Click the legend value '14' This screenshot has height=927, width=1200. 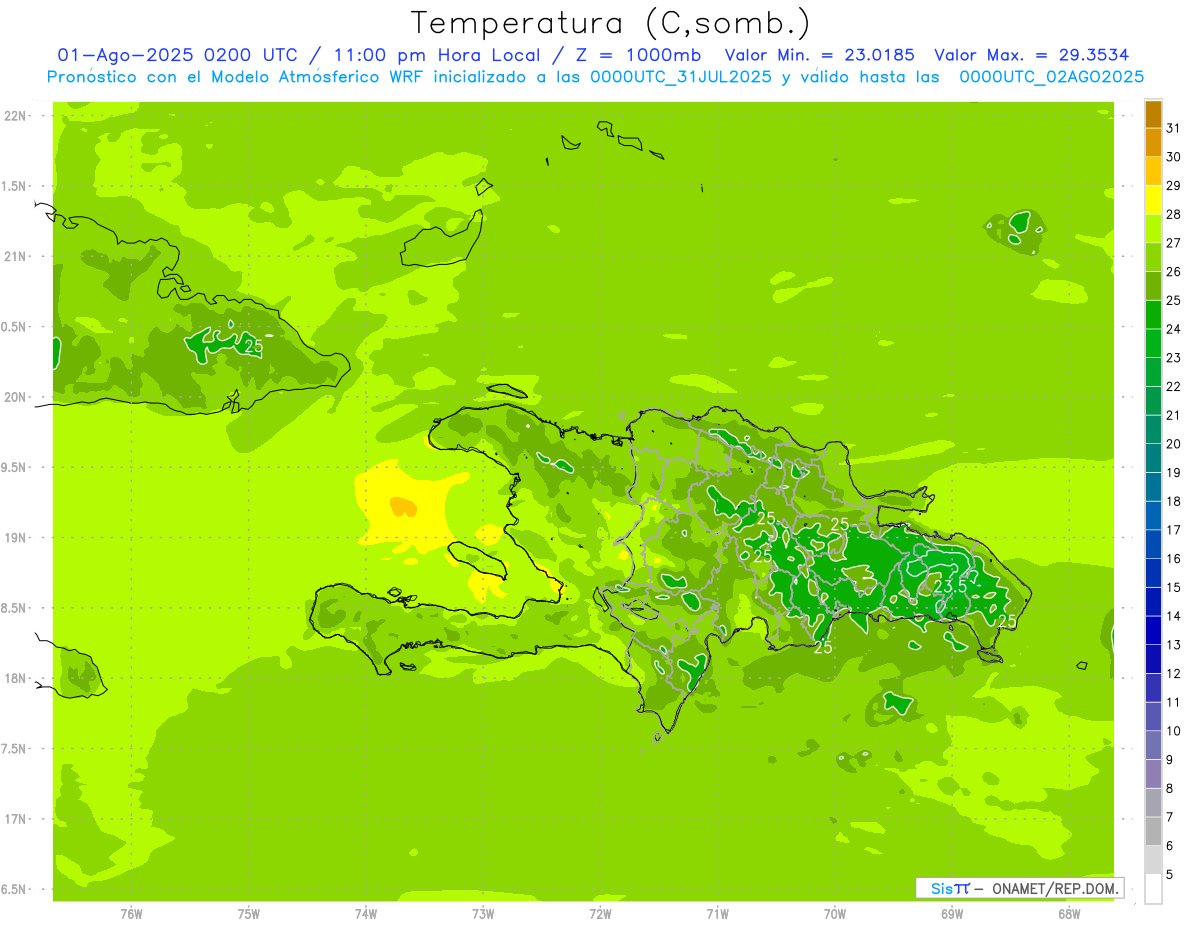[x=1174, y=616]
